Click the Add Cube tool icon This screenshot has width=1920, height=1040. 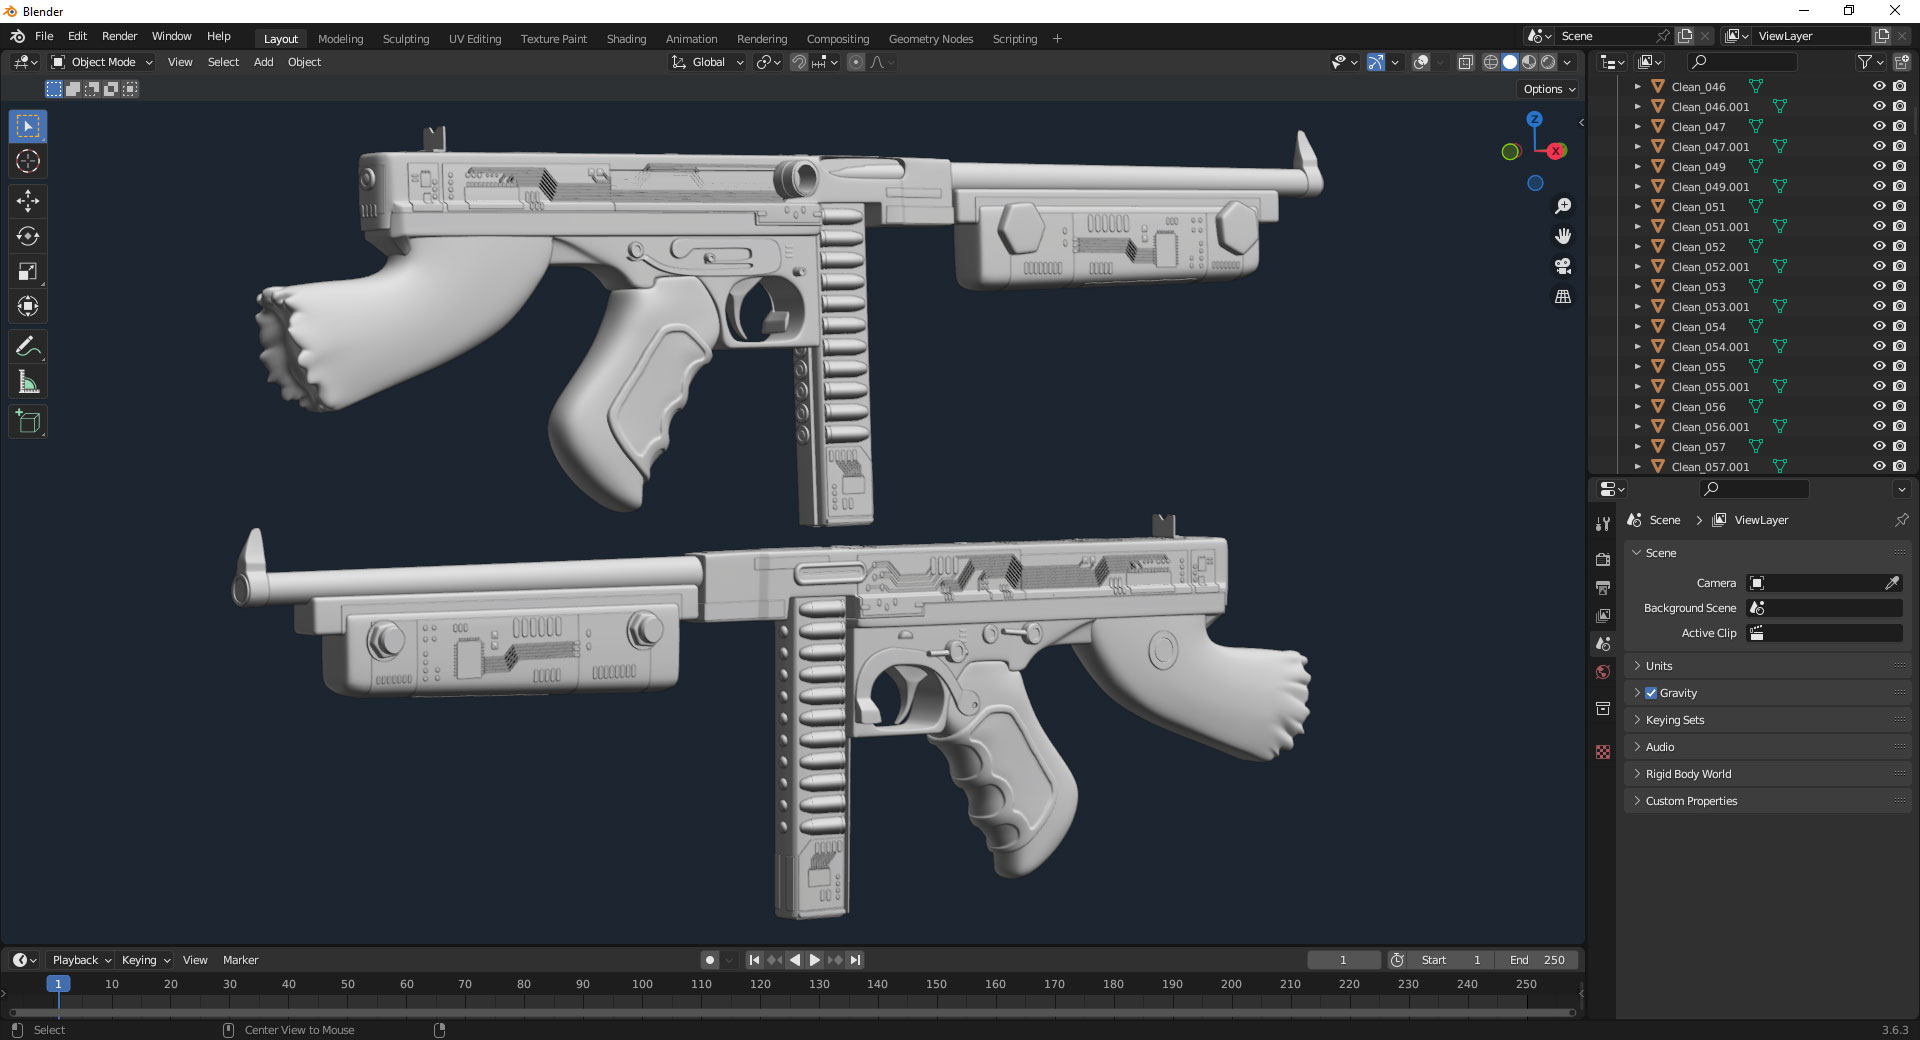click(28, 422)
